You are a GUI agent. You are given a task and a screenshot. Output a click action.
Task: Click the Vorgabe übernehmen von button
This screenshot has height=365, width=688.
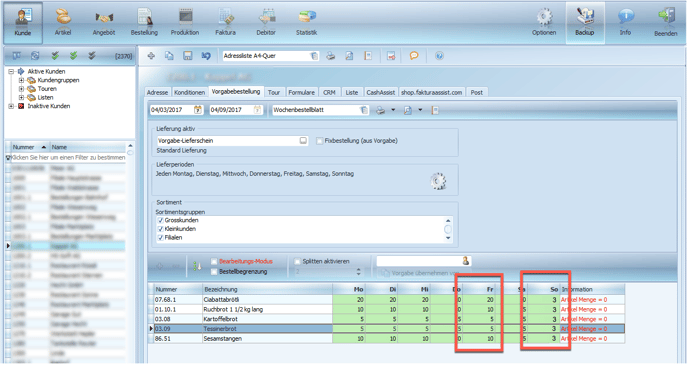(x=419, y=273)
